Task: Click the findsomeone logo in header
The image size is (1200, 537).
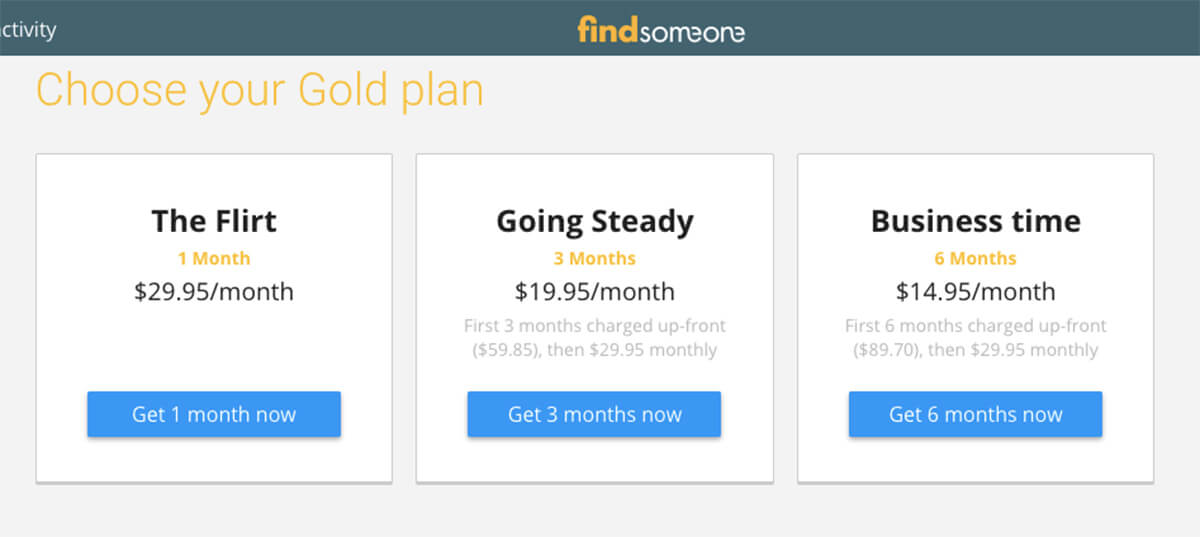Action: pyautogui.click(x=661, y=30)
